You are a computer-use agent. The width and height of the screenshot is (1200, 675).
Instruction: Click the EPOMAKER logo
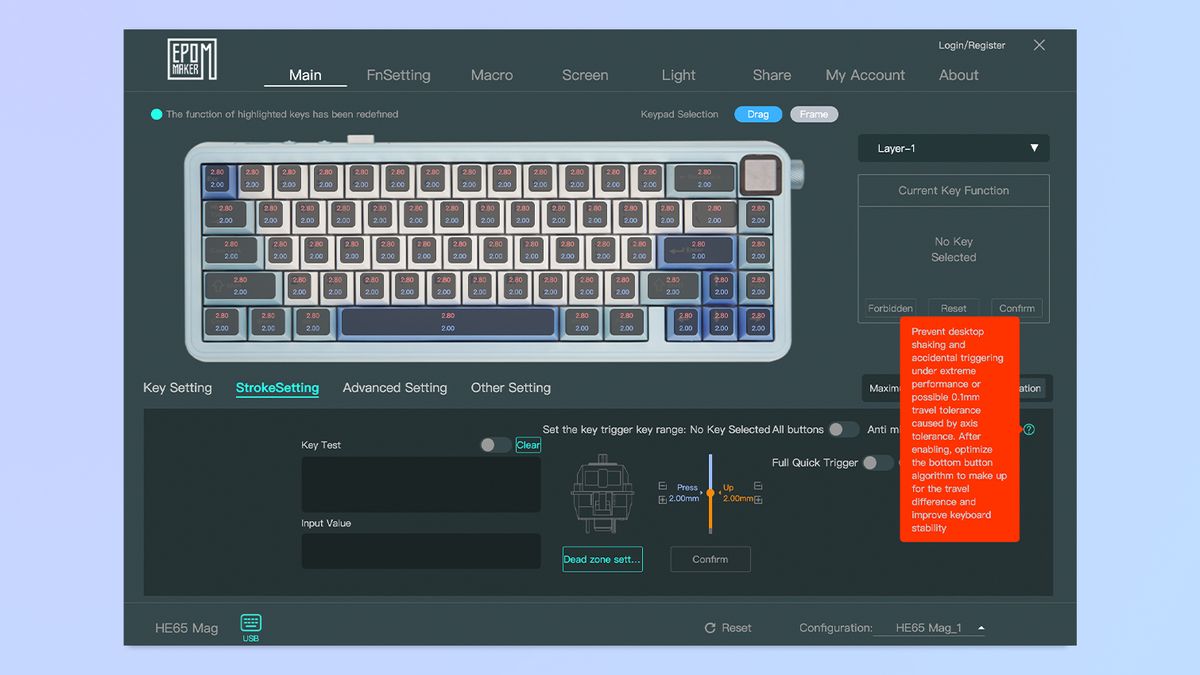[190, 60]
